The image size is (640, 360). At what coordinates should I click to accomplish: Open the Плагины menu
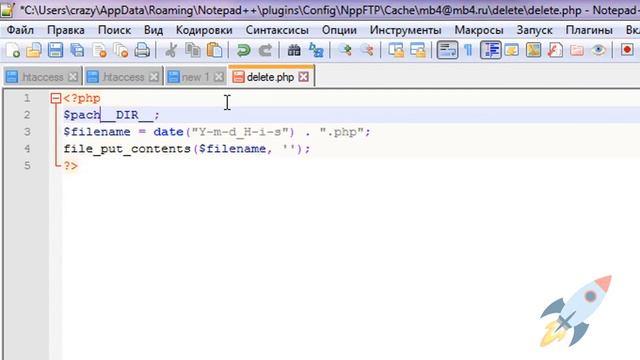tap(589, 30)
